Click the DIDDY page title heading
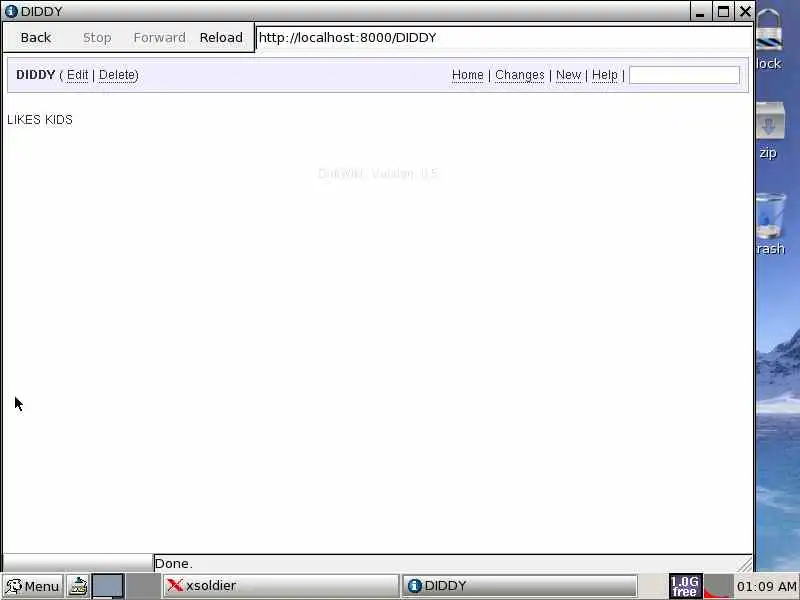Image resolution: width=800 pixels, height=600 pixels. point(35,75)
